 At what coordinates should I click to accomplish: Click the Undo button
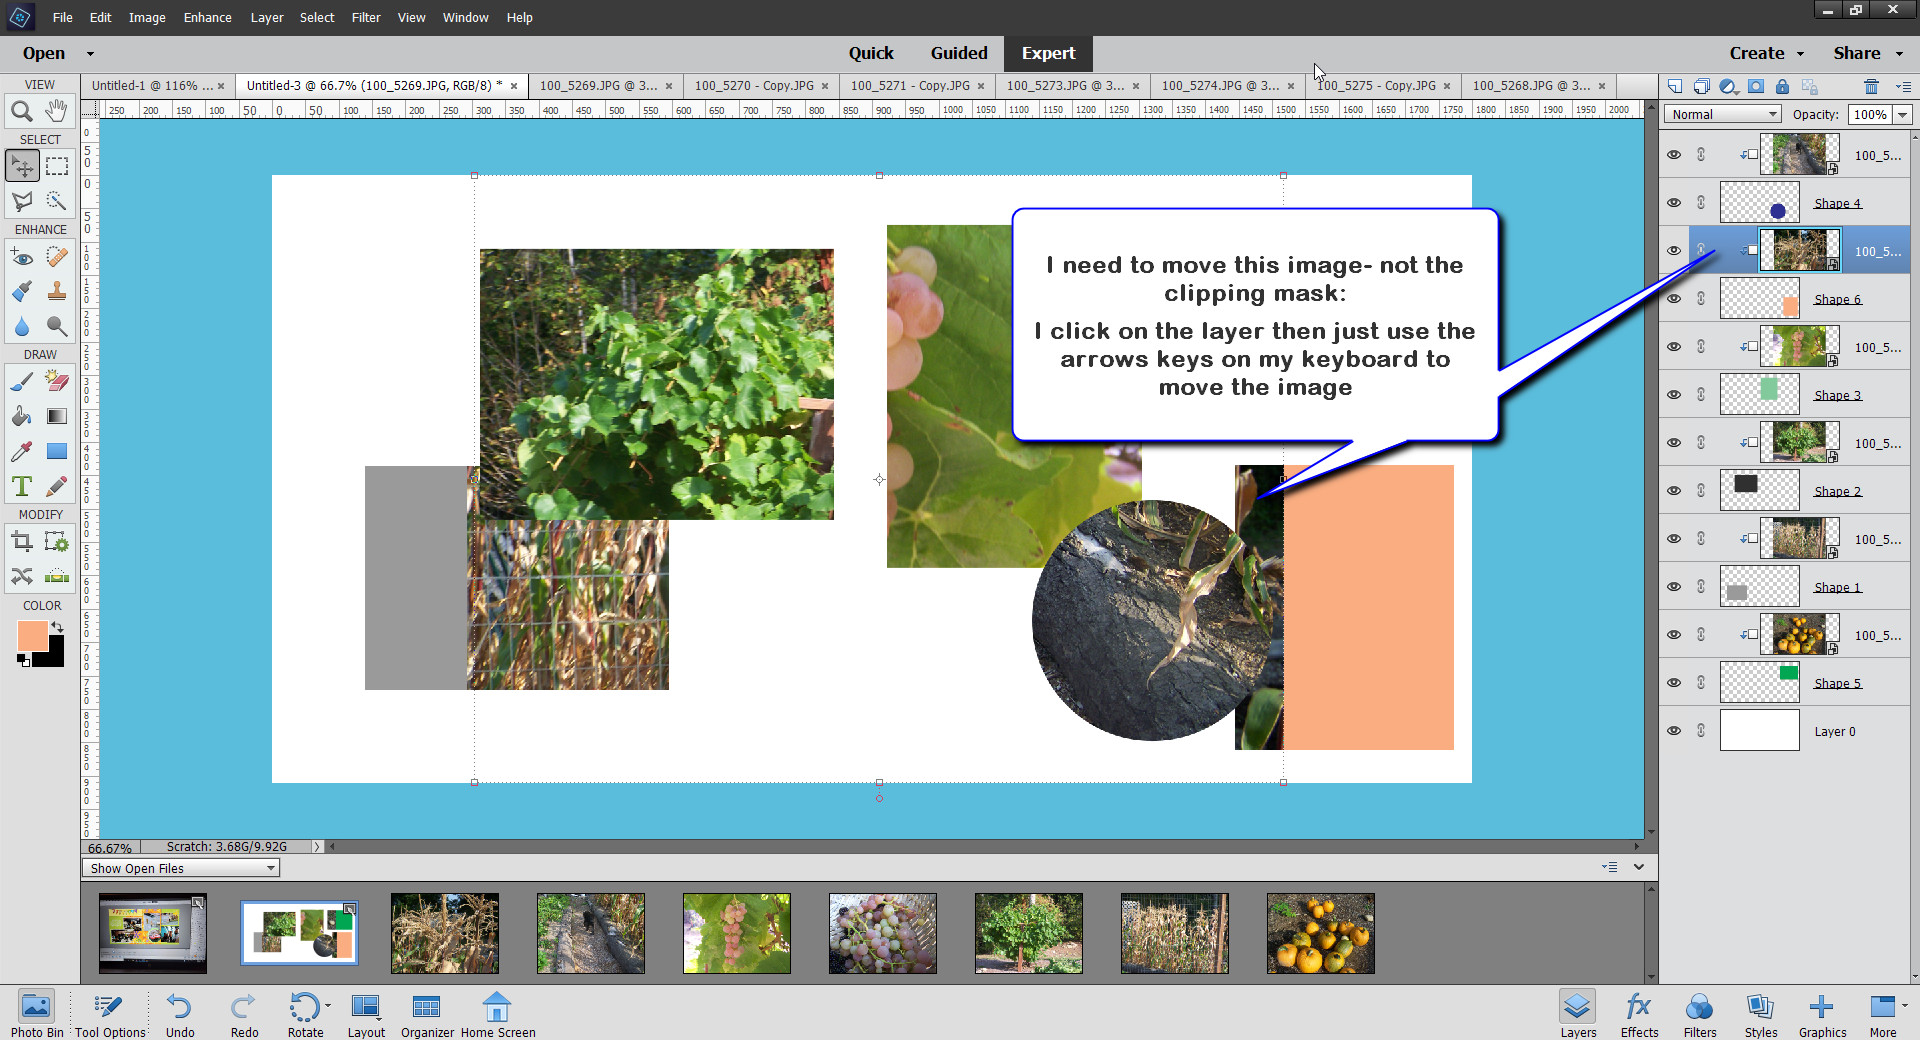[x=179, y=1007]
